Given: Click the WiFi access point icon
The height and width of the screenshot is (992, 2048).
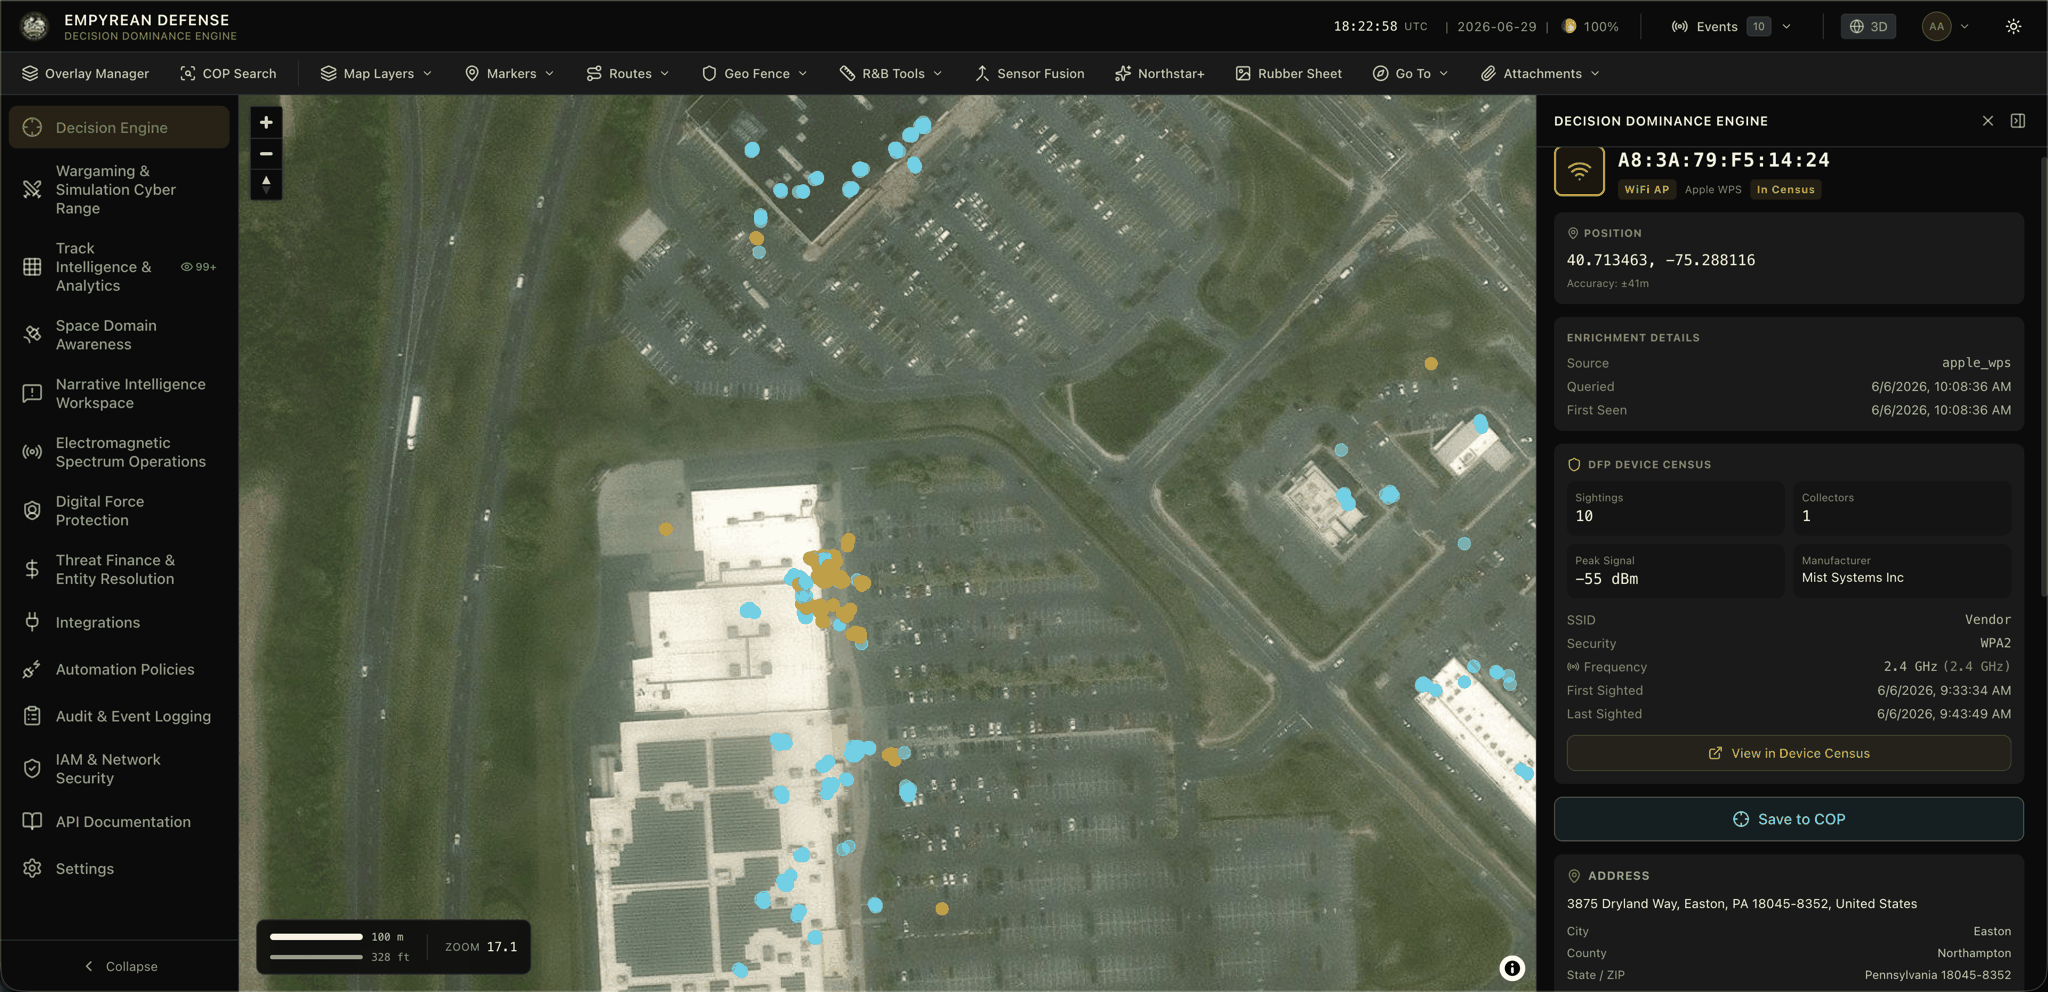Looking at the screenshot, I should coord(1579,171).
